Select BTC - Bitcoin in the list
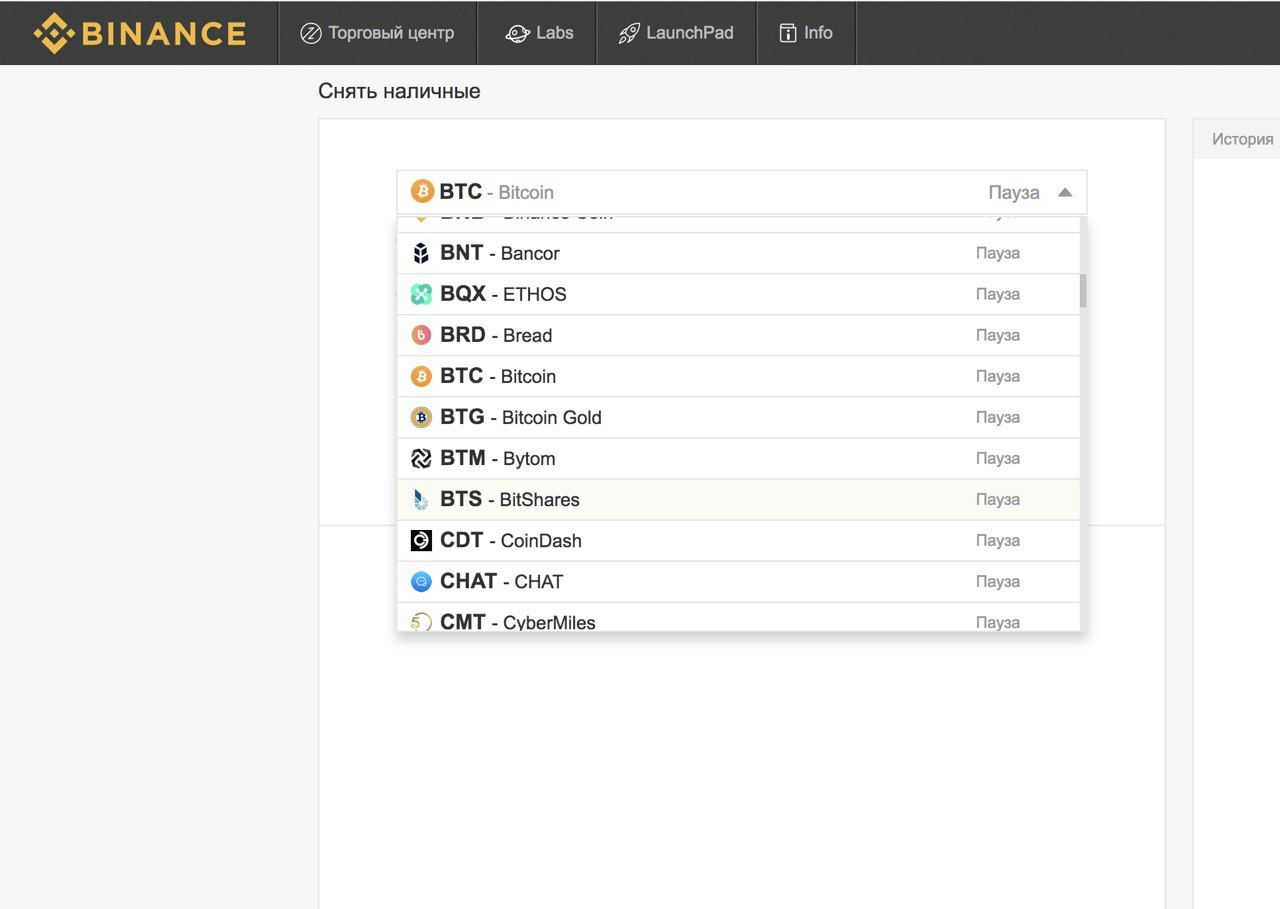This screenshot has height=909, width=1280. 738,376
